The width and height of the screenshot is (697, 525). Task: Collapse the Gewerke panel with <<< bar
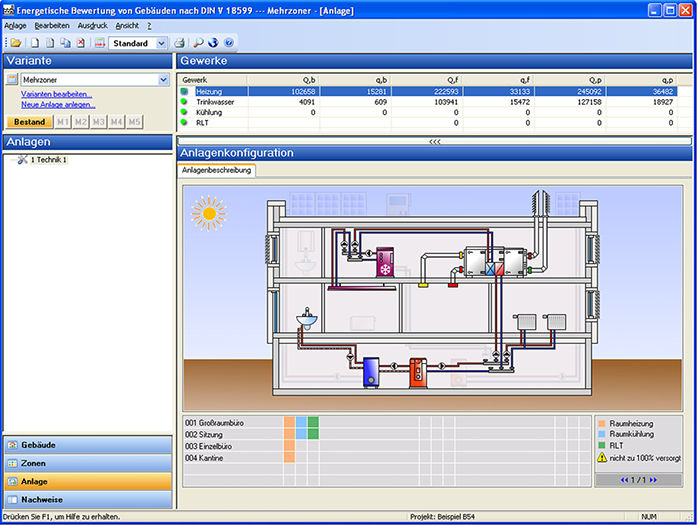pyautogui.click(x=434, y=142)
